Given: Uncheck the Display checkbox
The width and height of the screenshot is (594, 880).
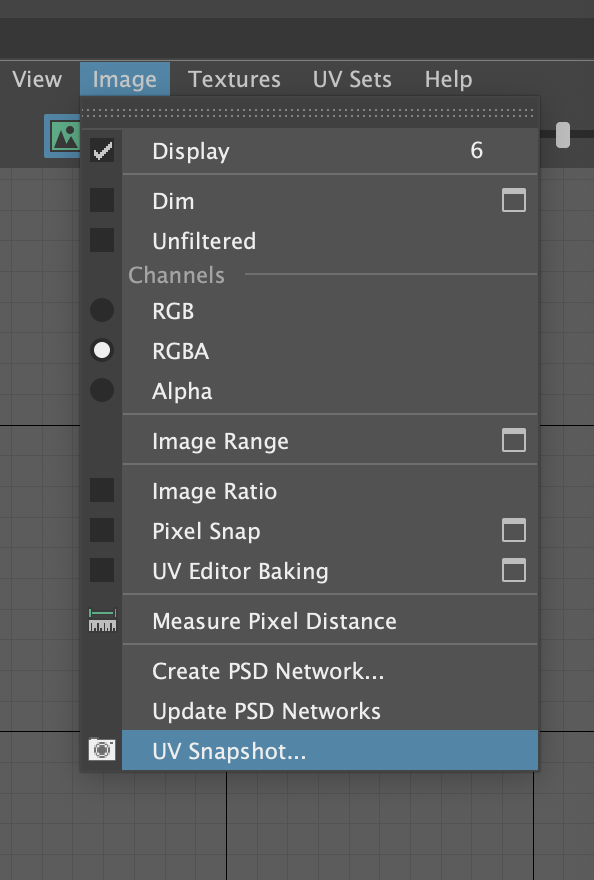Looking at the screenshot, I should pyautogui.click(x=102, y=150).
